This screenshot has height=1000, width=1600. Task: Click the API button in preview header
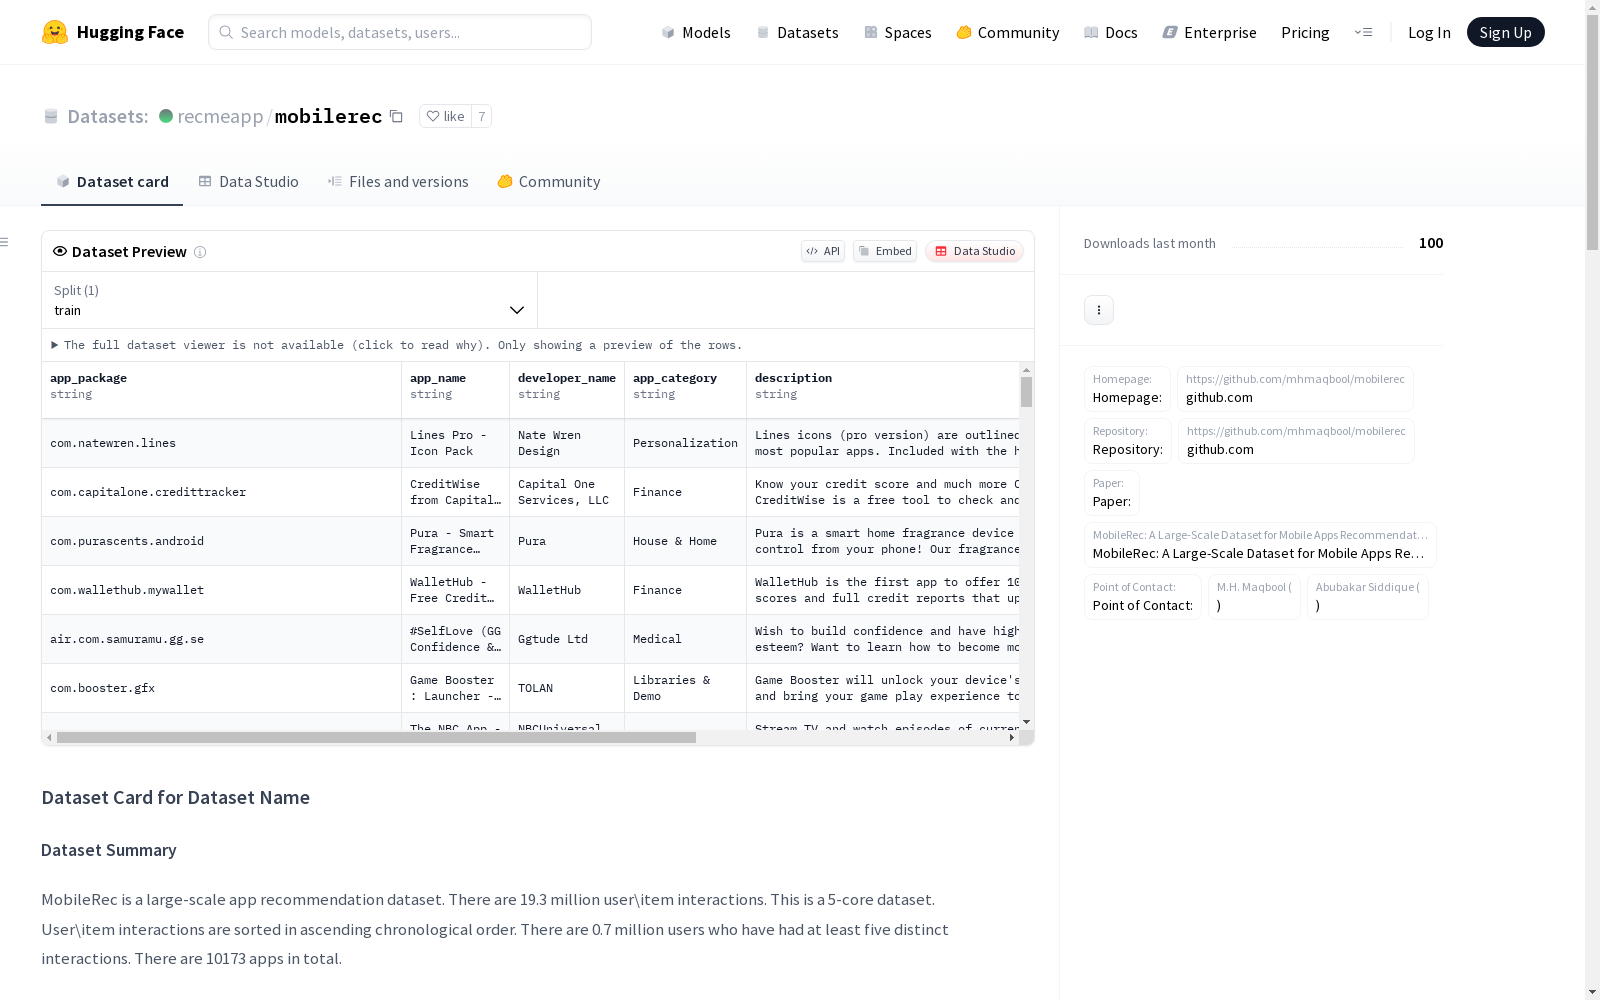(823, 251)
